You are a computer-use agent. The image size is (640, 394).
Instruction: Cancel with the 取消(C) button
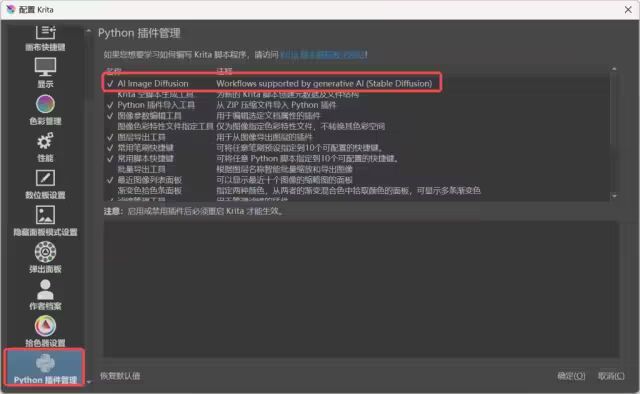pos(611,376)
